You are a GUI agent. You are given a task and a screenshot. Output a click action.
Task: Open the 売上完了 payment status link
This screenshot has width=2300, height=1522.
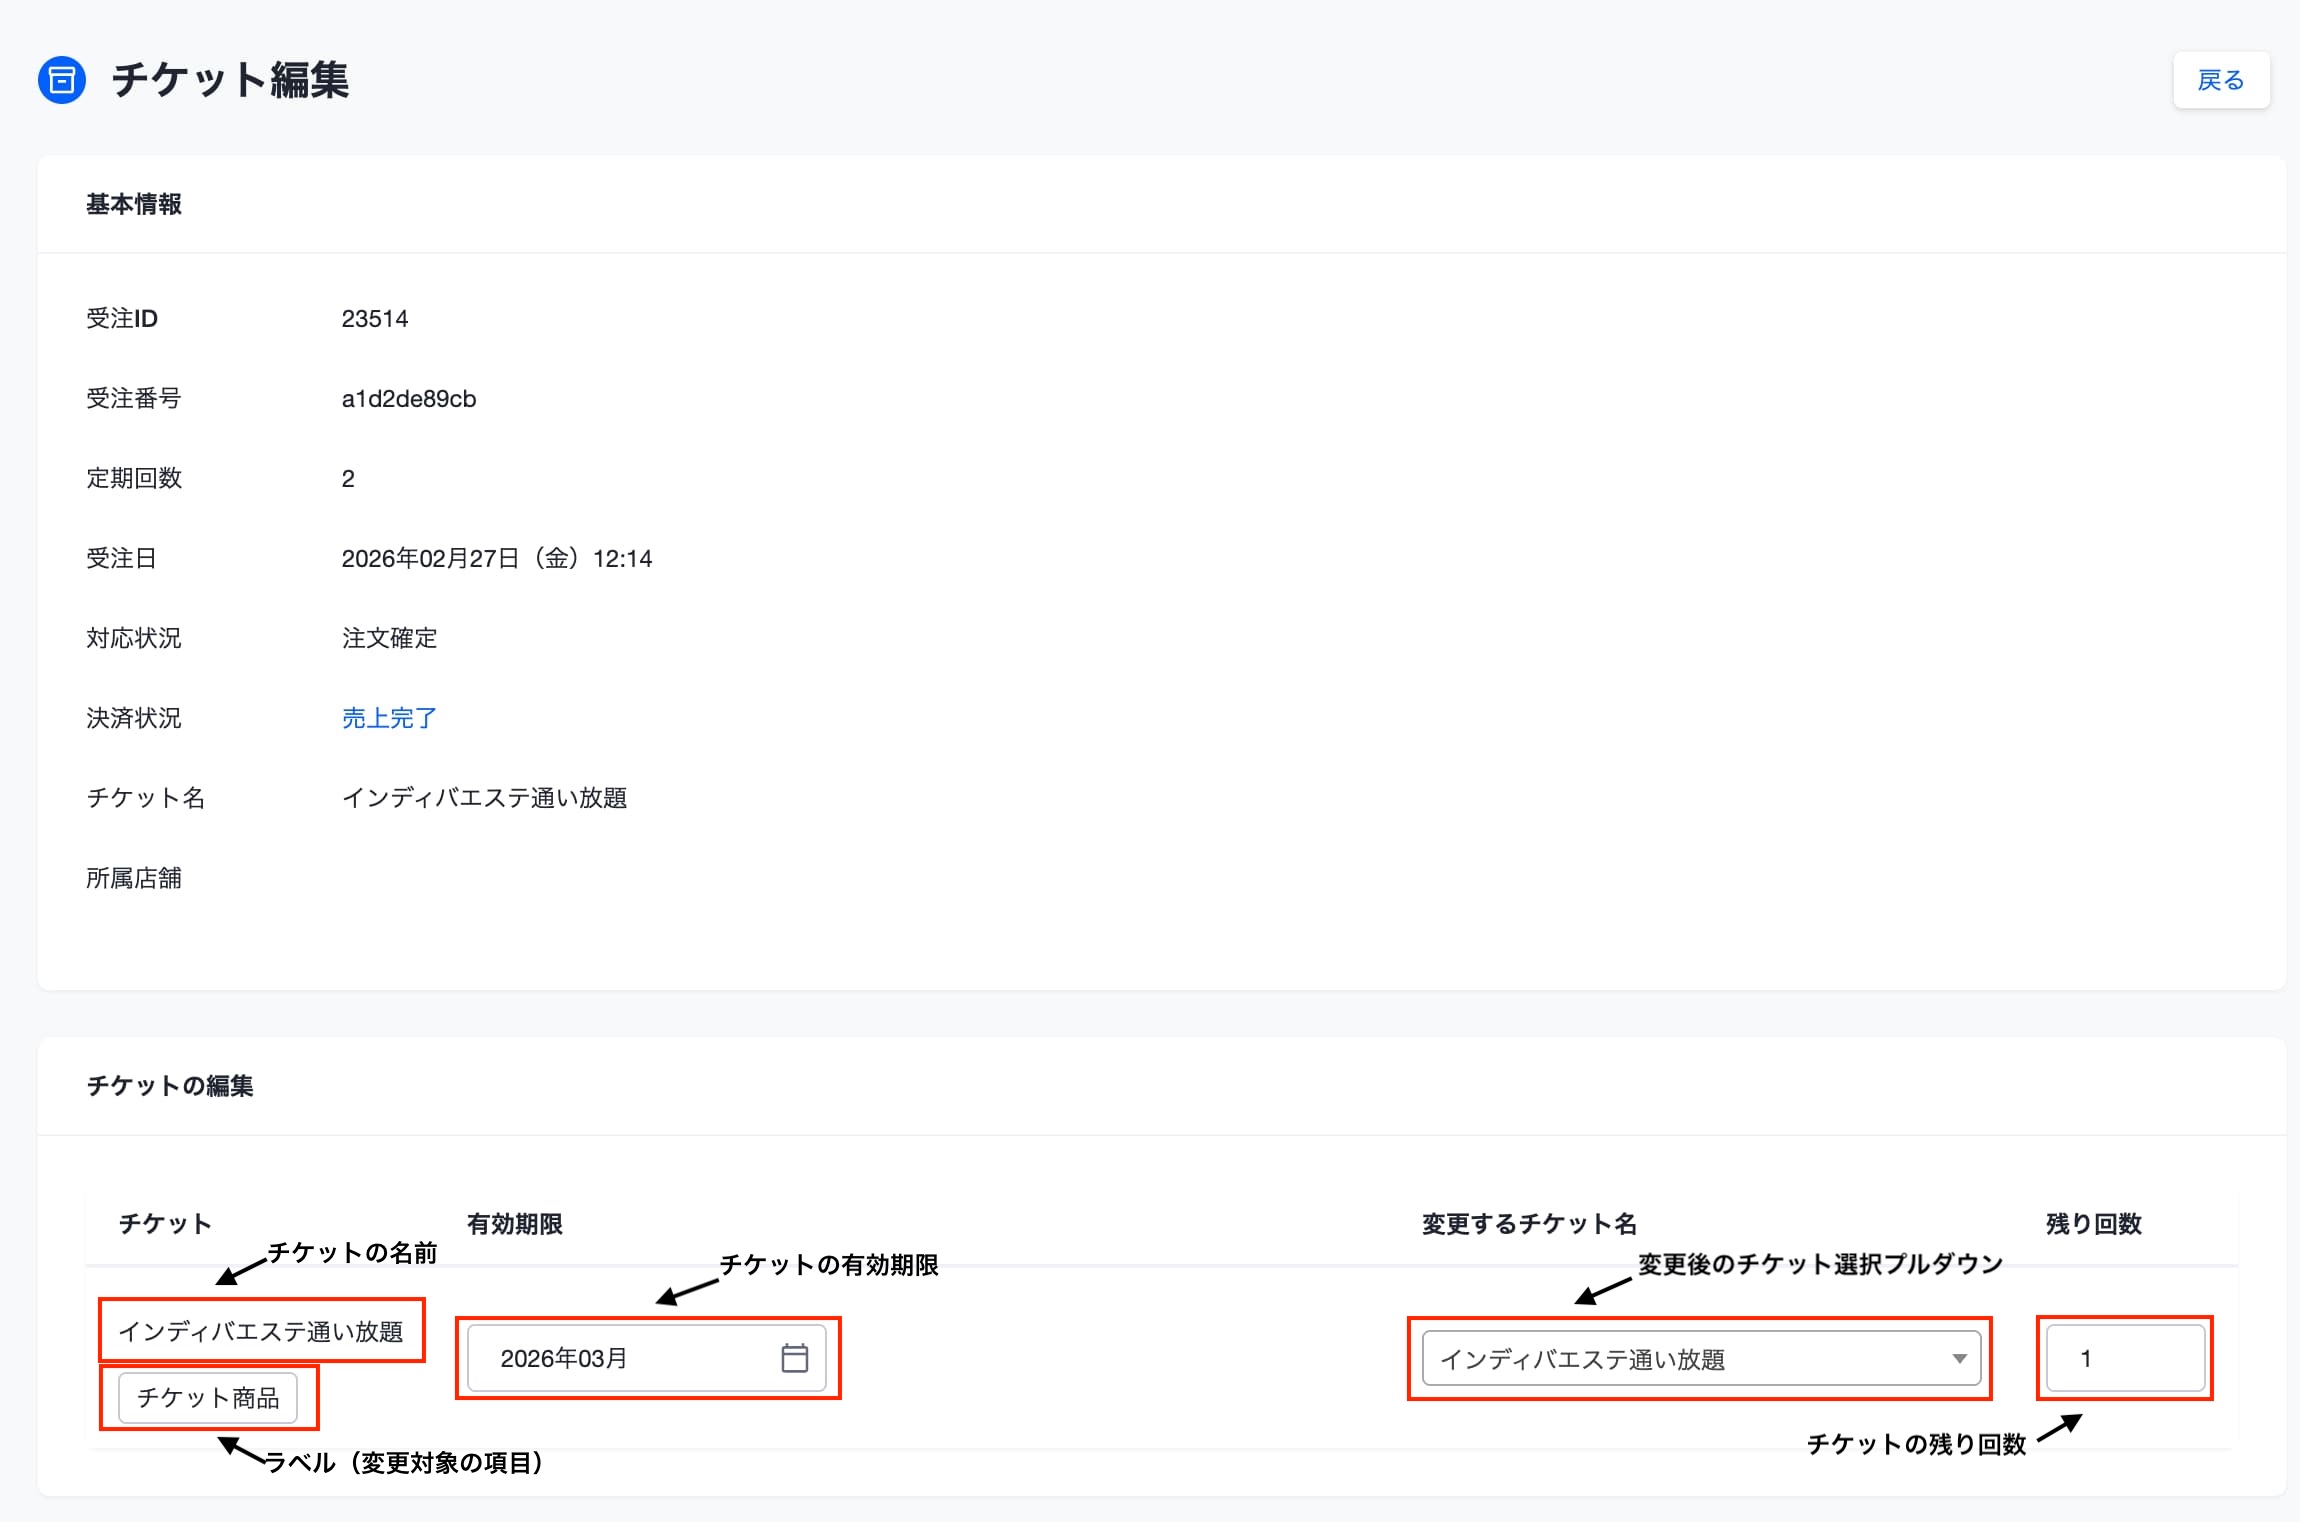389,718
